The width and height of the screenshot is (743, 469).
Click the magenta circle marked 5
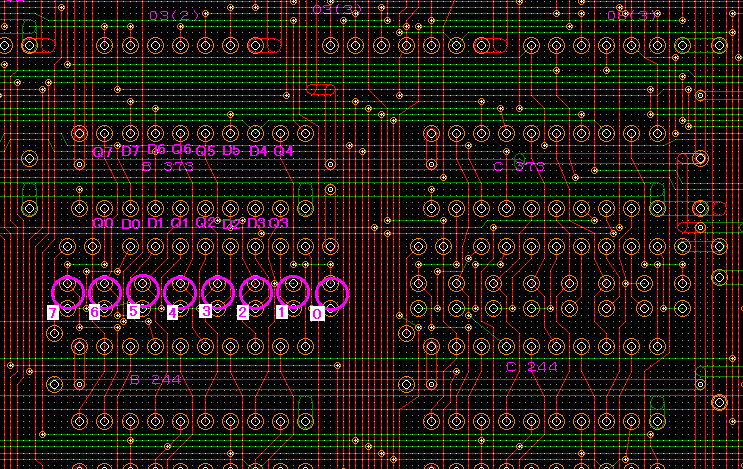143,291
